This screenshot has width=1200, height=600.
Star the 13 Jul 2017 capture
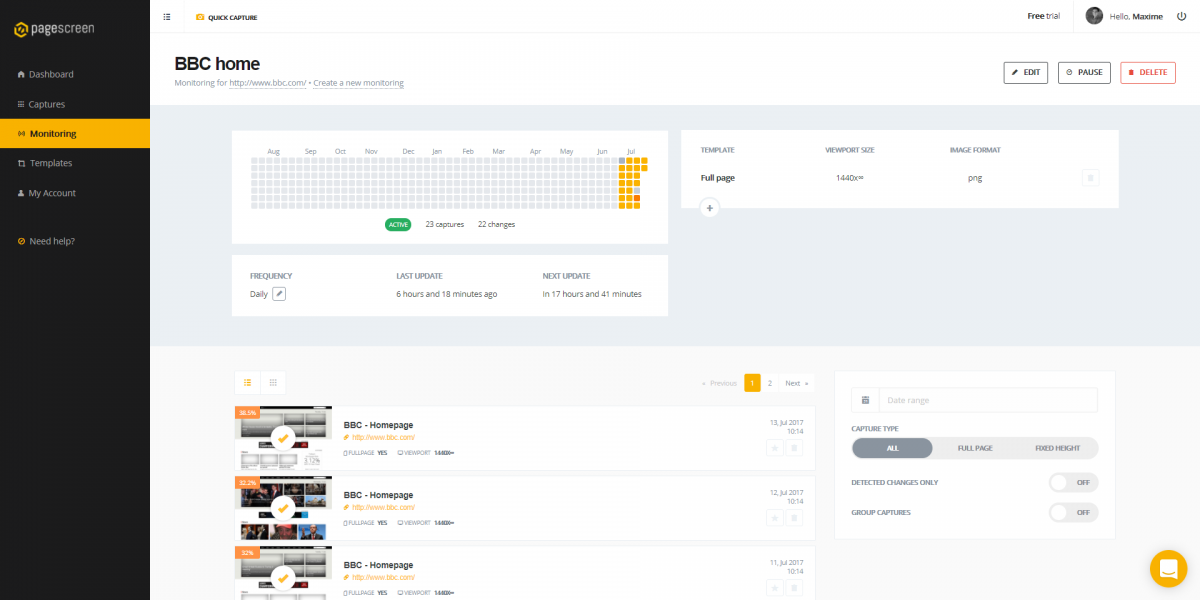tap(774, 448)
